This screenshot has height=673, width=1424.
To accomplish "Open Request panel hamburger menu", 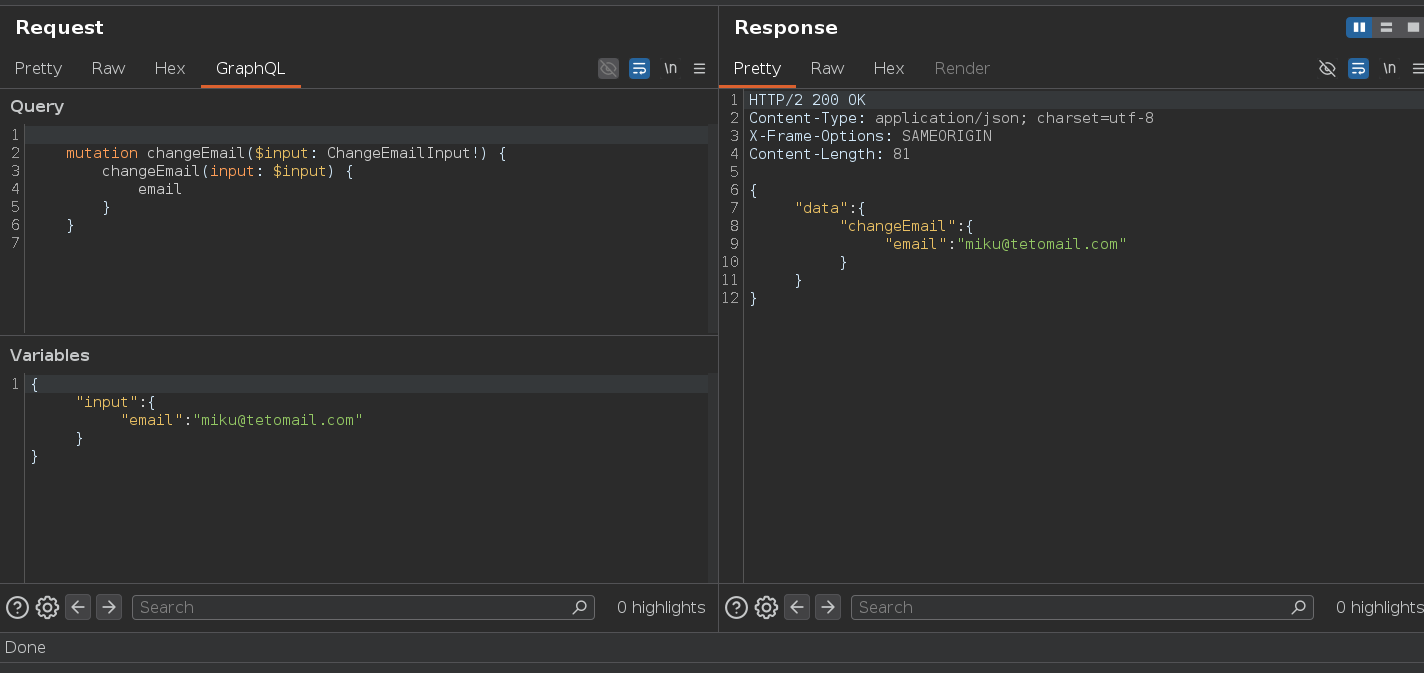I will click(699, 68).
